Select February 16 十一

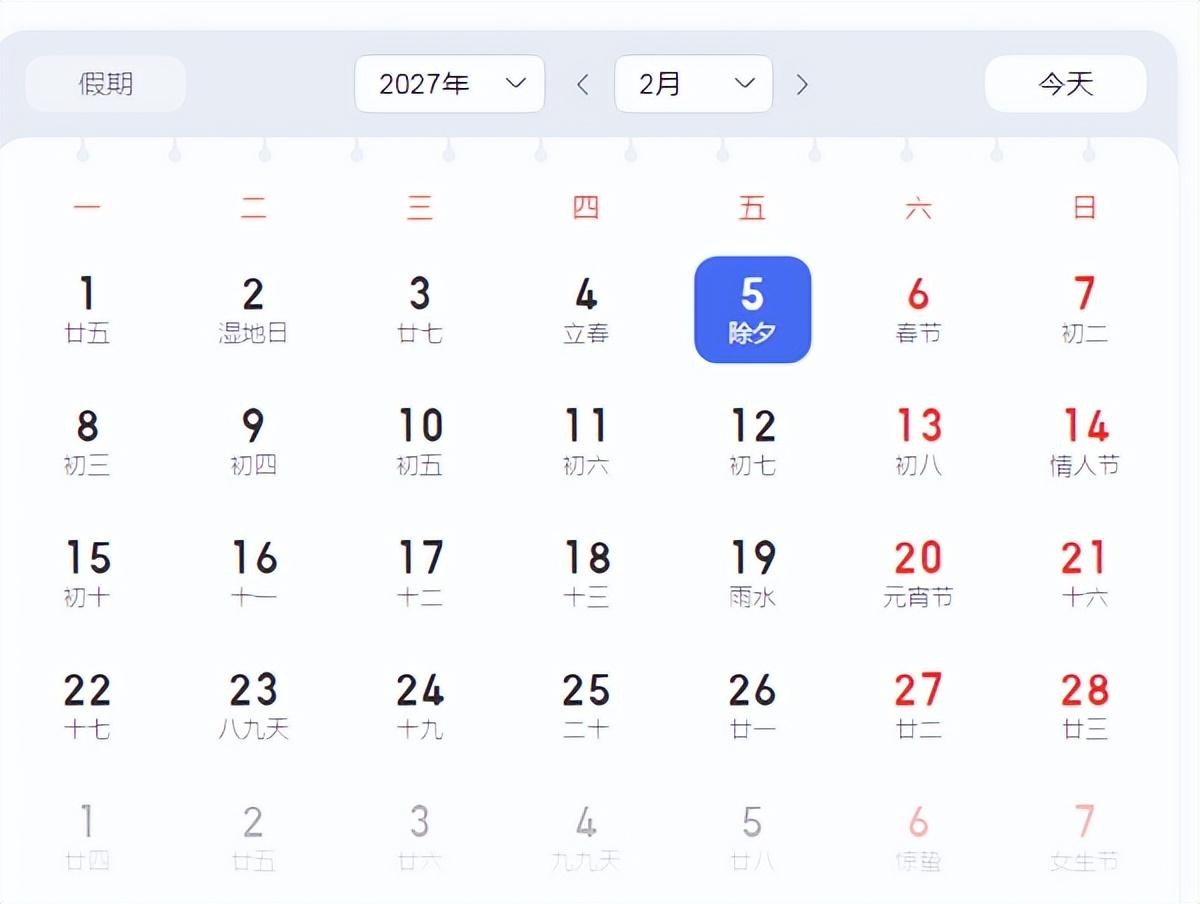[253, 574]
